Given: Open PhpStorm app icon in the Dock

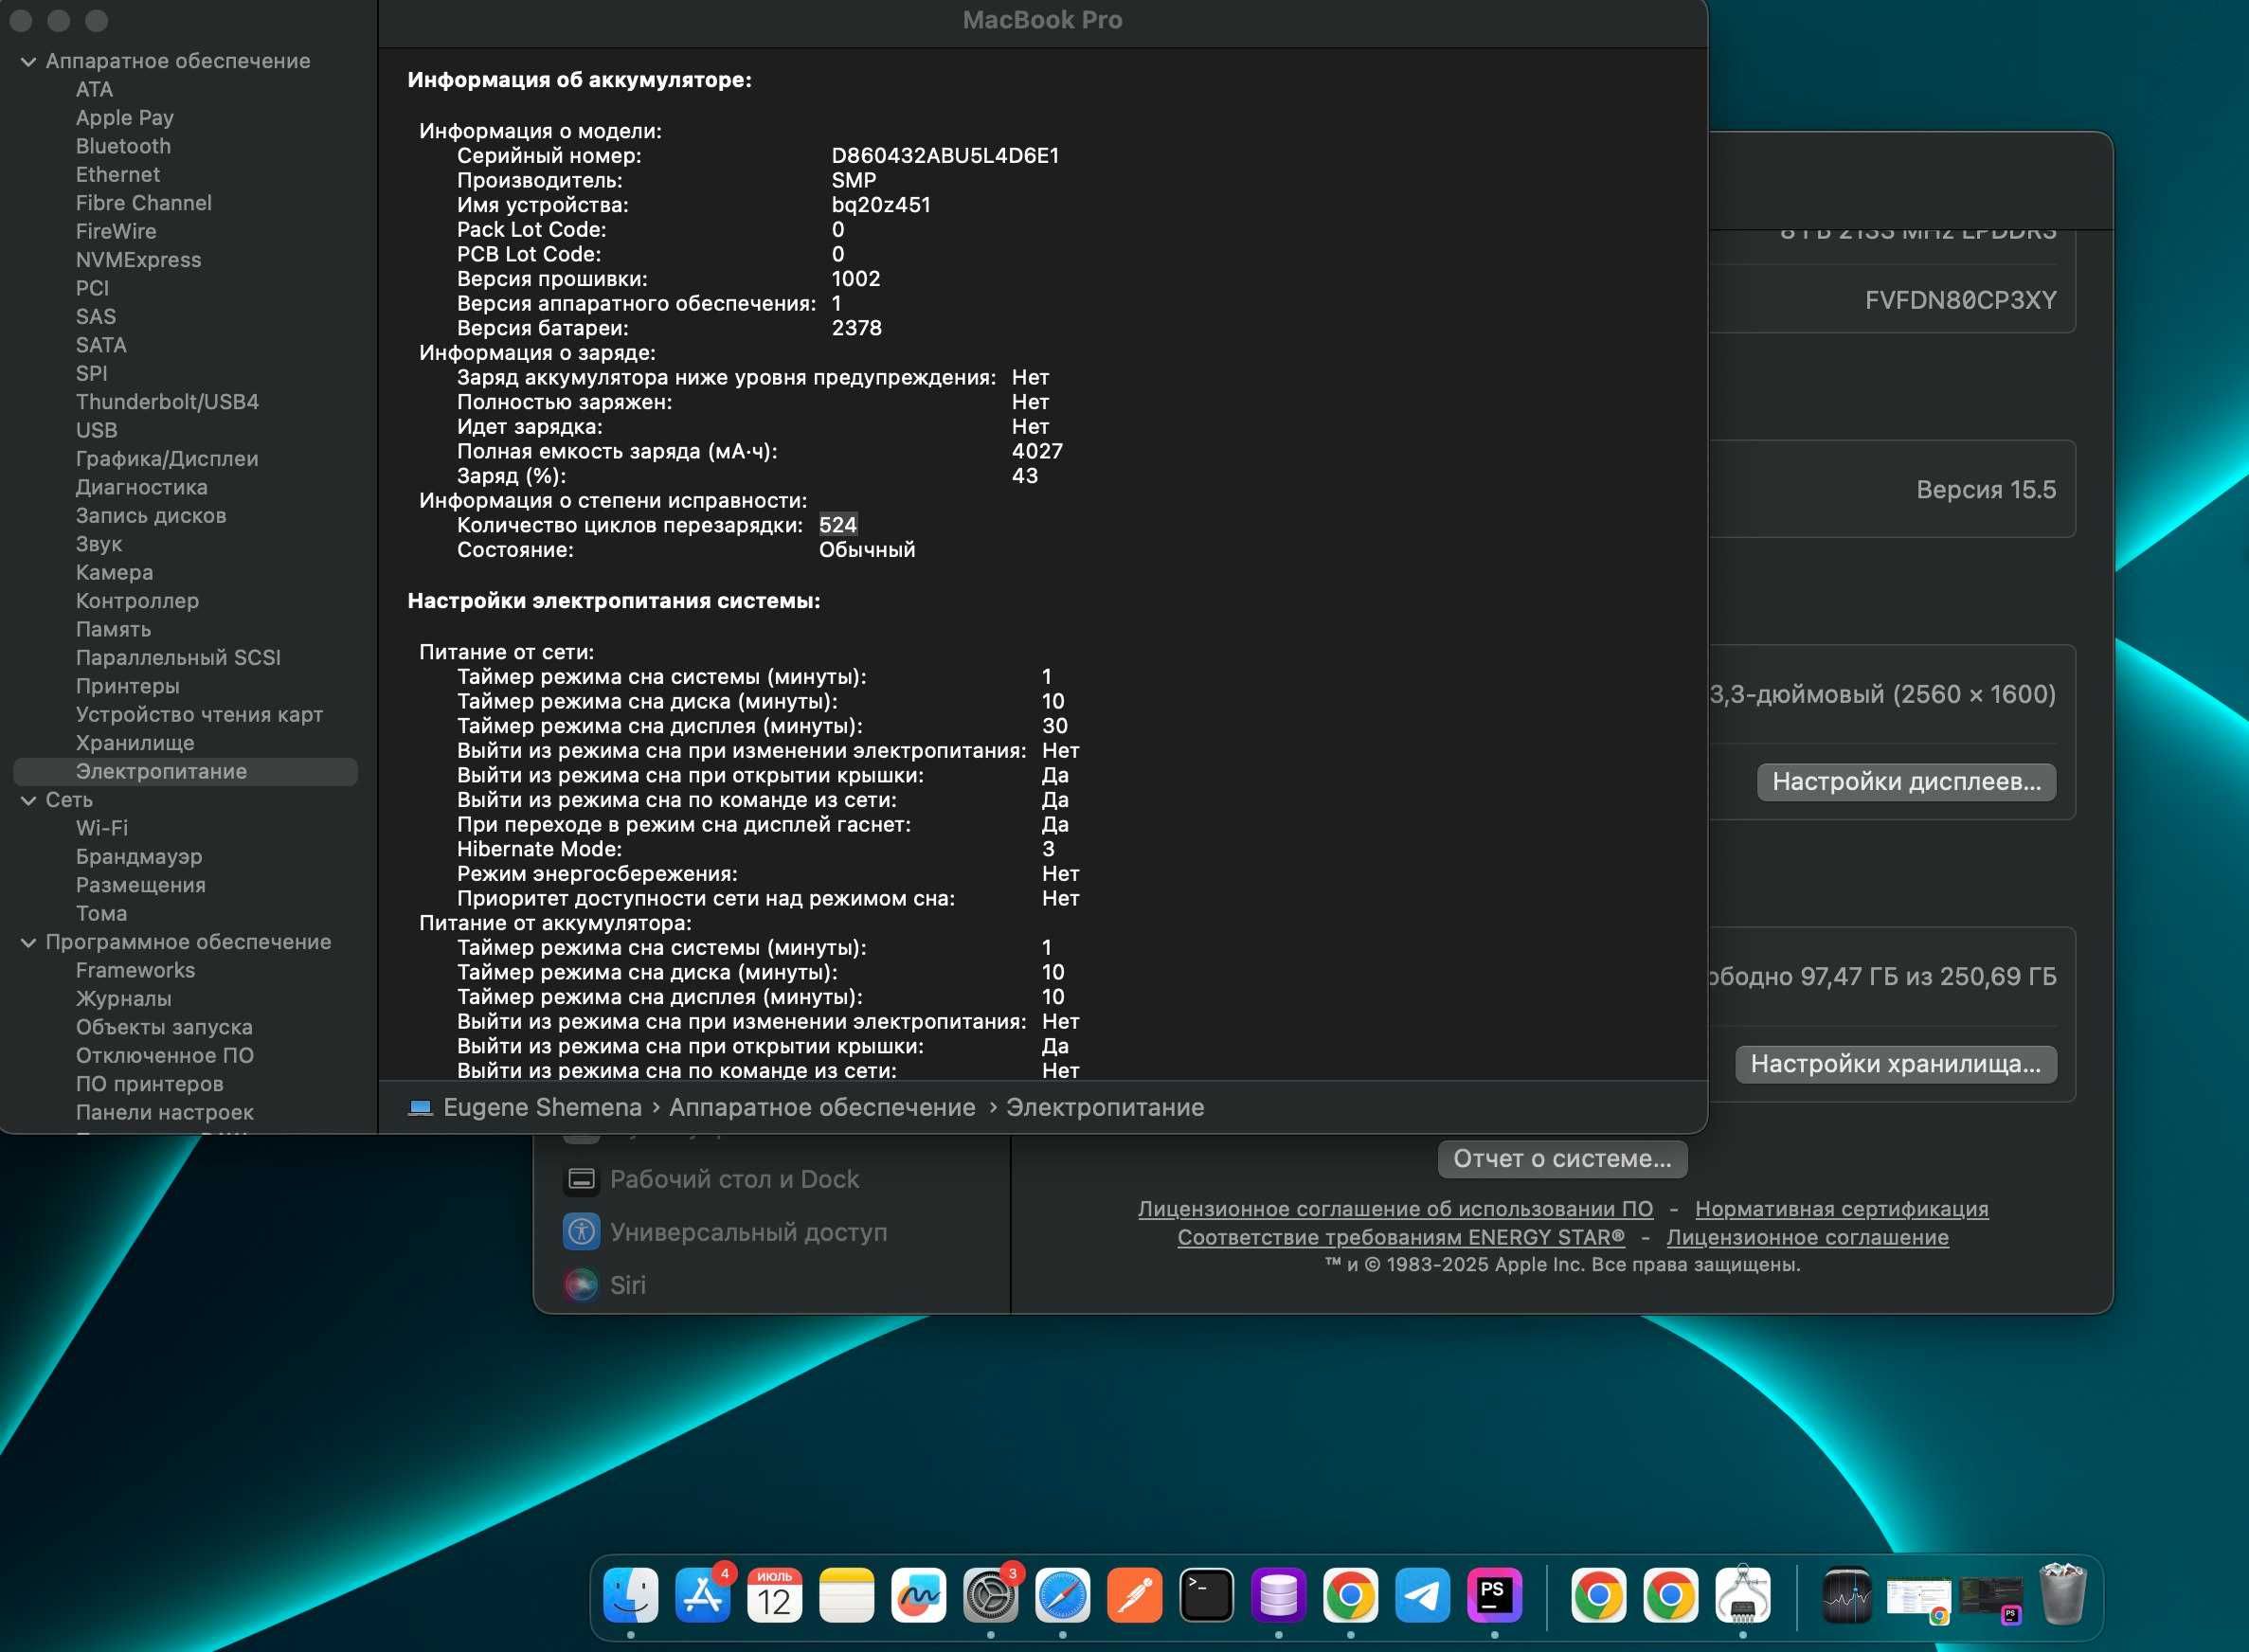Looking at the screenshot, I should [1495, 1595].
